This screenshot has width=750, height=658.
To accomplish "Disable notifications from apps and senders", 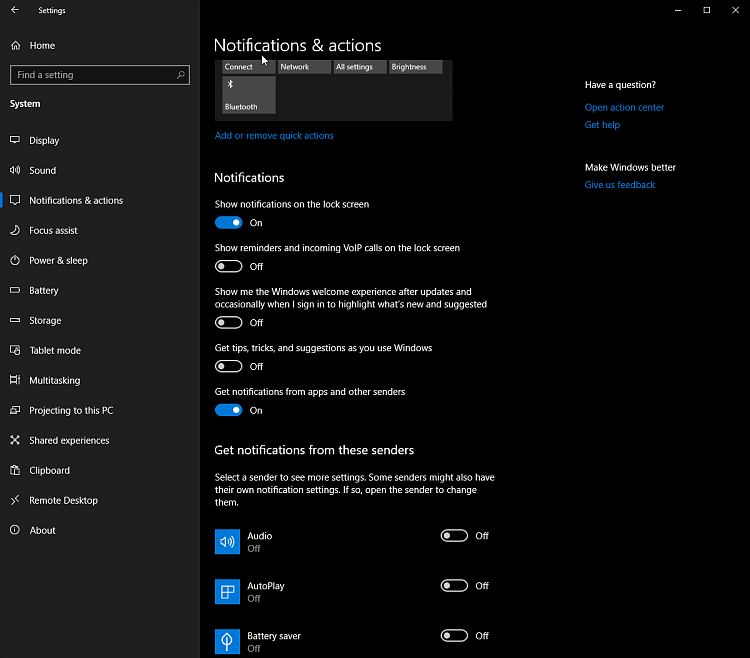I will coord(229,410).
